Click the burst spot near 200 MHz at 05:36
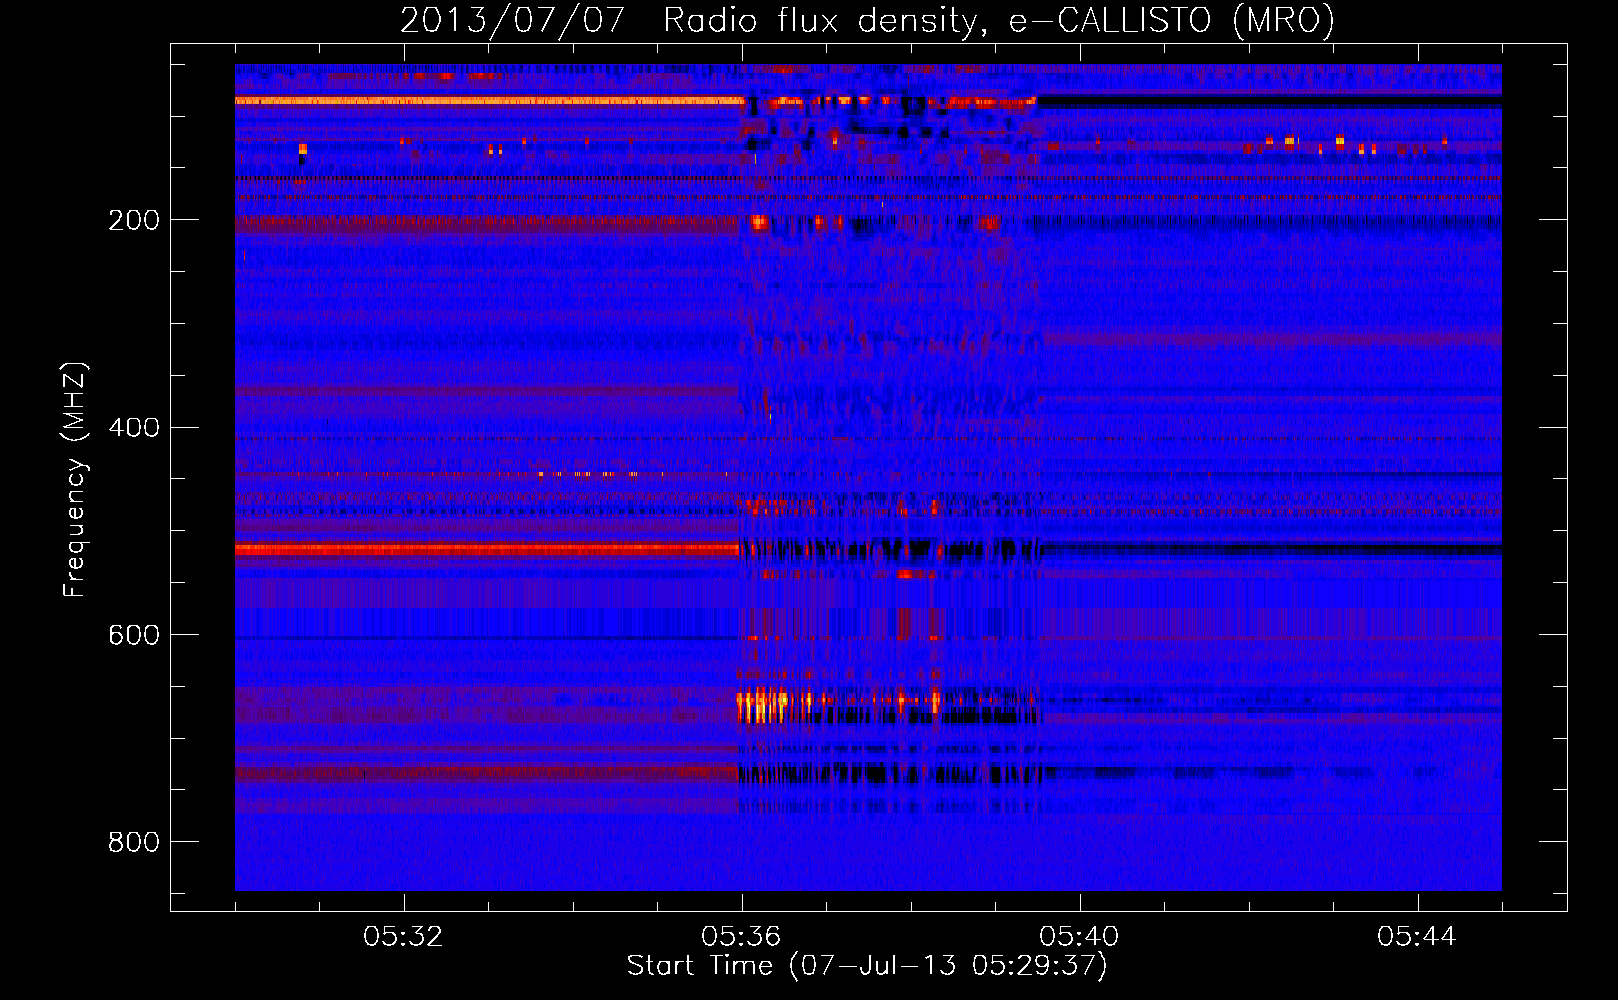1618x1000 pixels. point(759,223)
